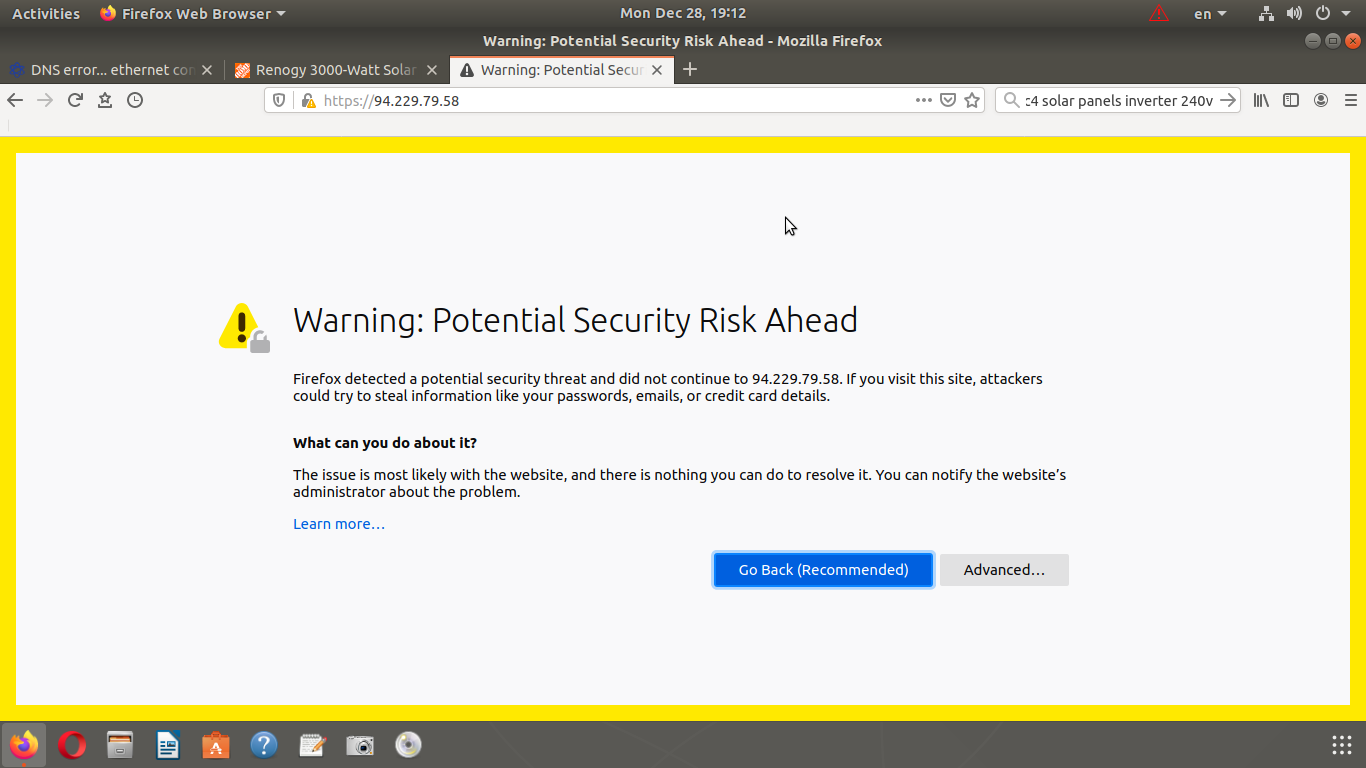Bookmark this page with the star
Screen dimensions: 1366x768
(972, 100)
